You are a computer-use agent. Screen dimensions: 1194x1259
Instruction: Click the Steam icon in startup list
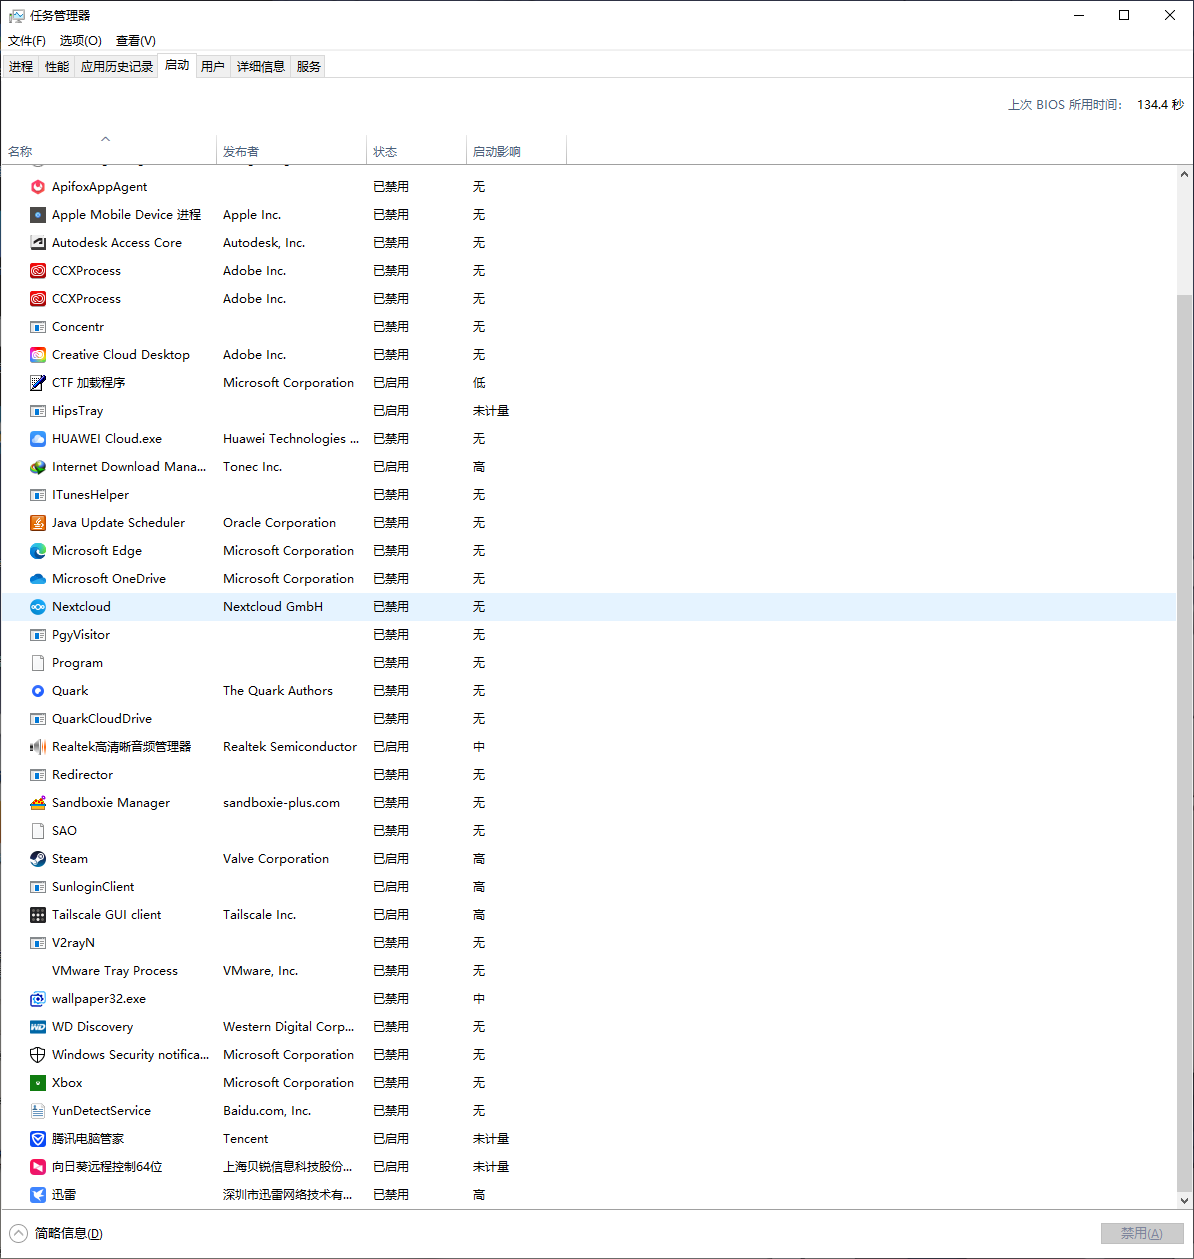tap(38, 859)
